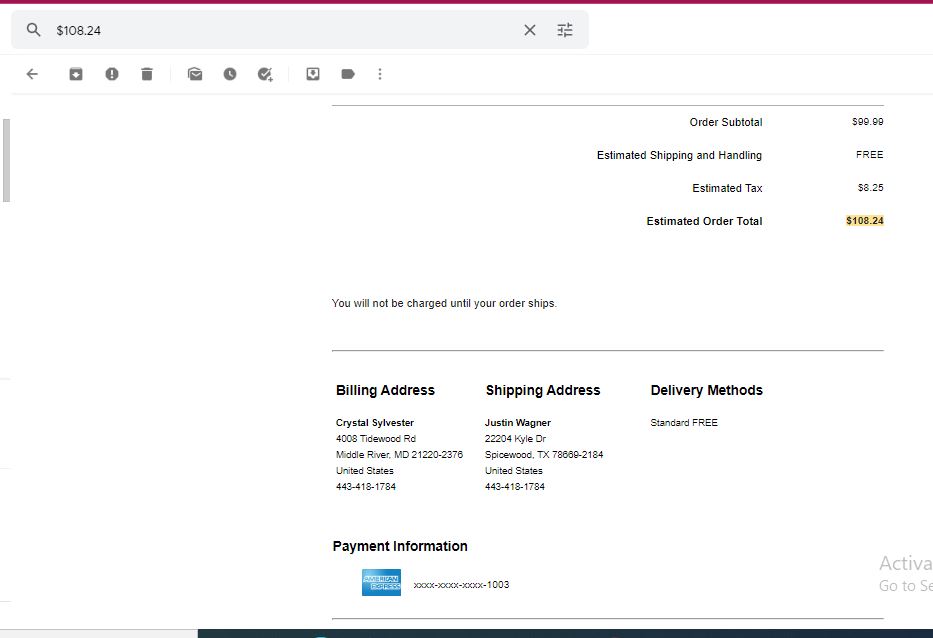Click the Order Subtotal label
The image size is (933, 638).
(x=726, y=122)
